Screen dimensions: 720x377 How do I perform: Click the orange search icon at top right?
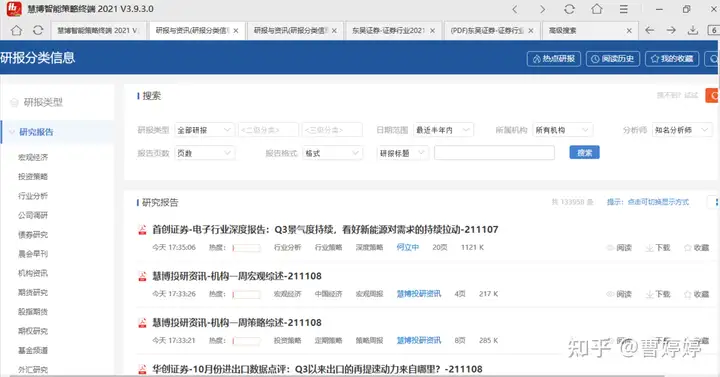click(x=713, y=96)
